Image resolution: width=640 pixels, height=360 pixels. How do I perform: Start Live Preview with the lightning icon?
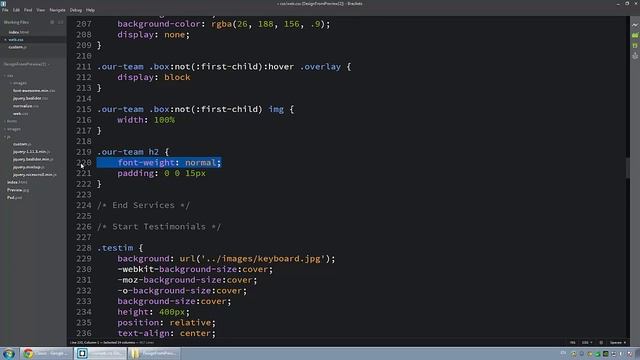(635, 25)
